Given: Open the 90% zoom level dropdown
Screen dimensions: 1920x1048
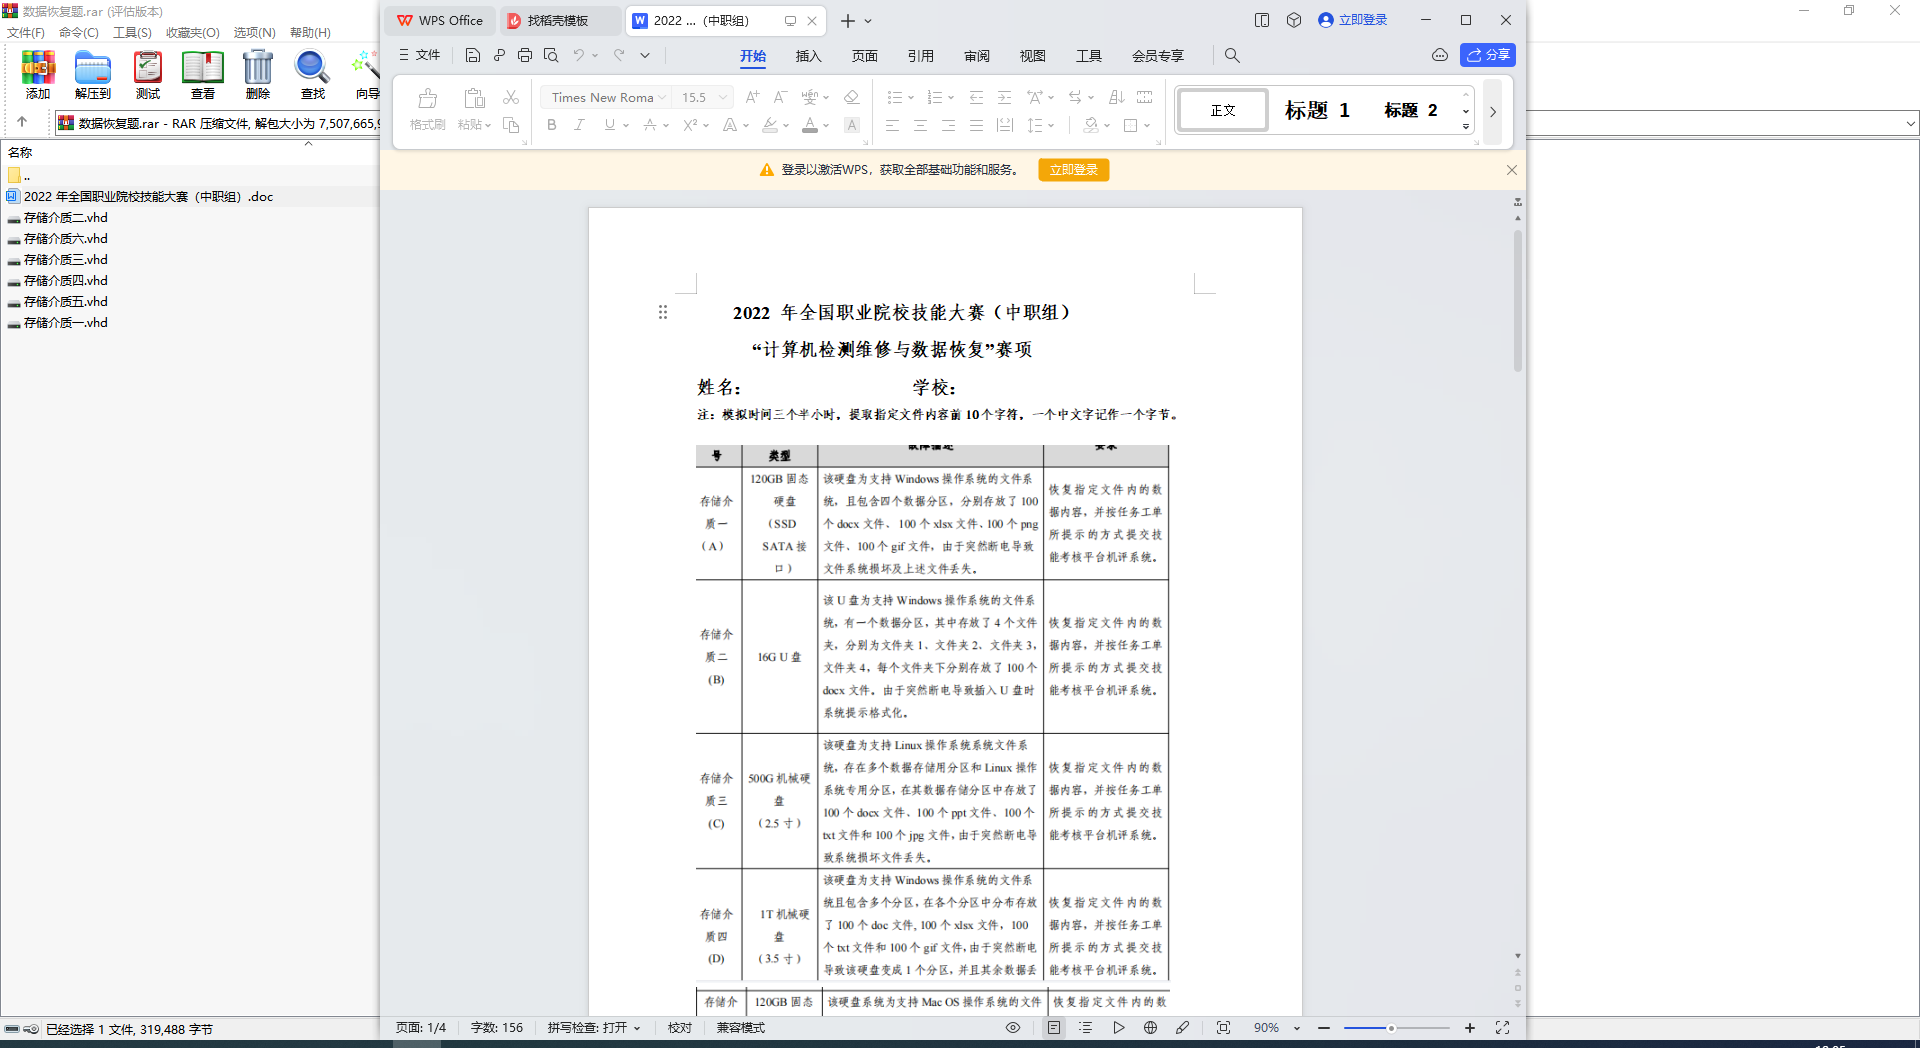Looking at the screenshot, I should [1296, 1028].
